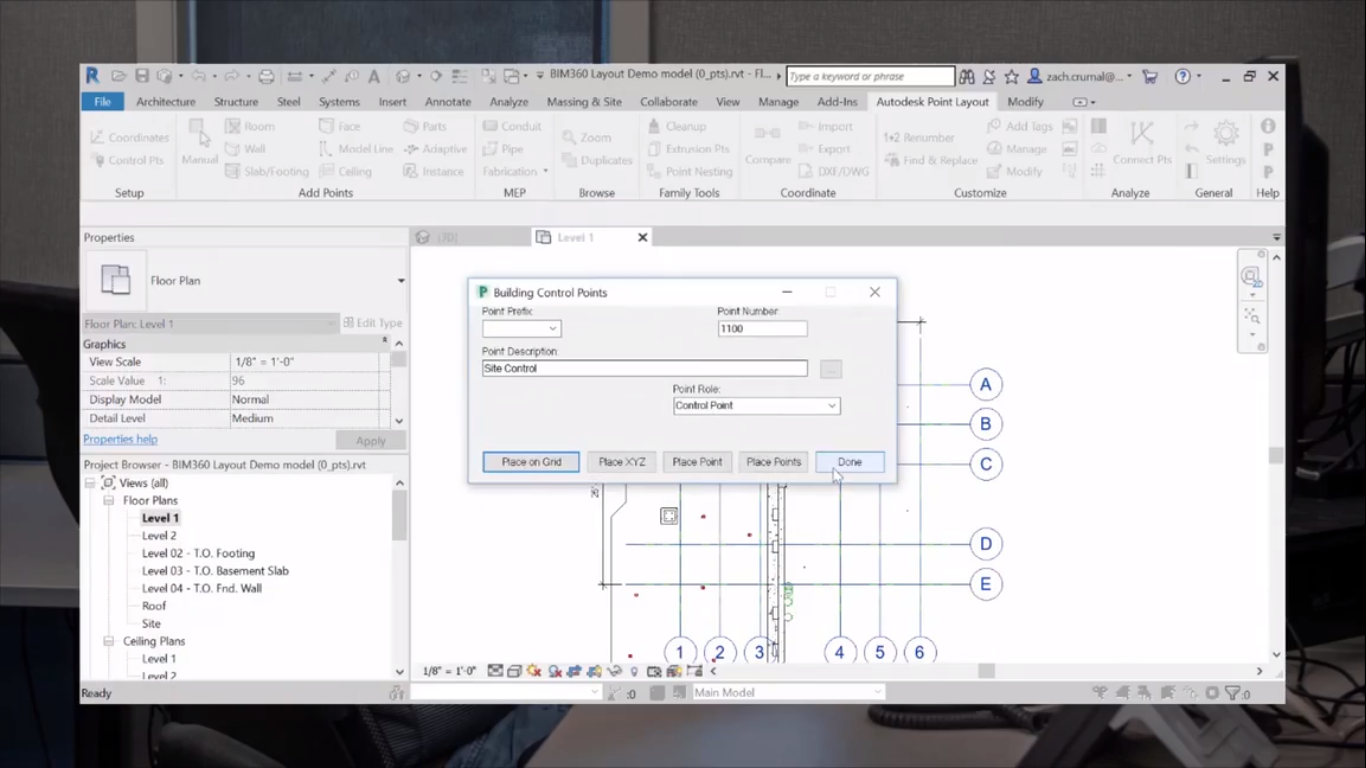The height and width of the screenshot is (768, 1366).
Task: Click the Coordinates tool in Setup panel
Action: click(x=129, y=137)
